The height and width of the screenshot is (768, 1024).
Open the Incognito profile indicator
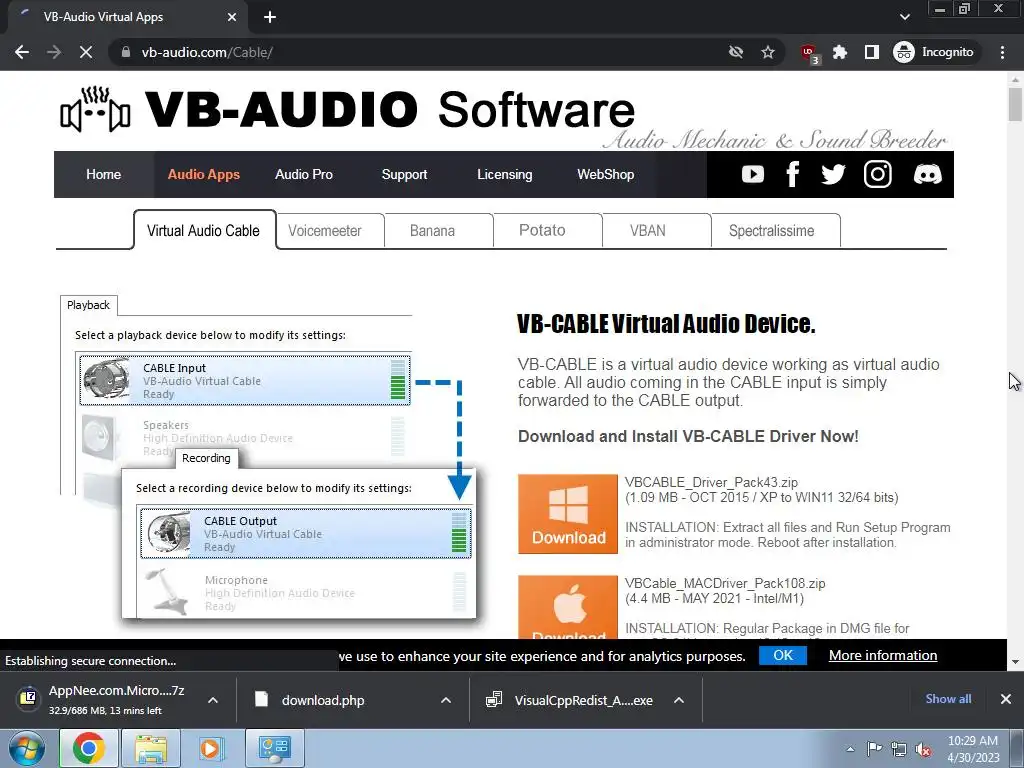point(934,52)
